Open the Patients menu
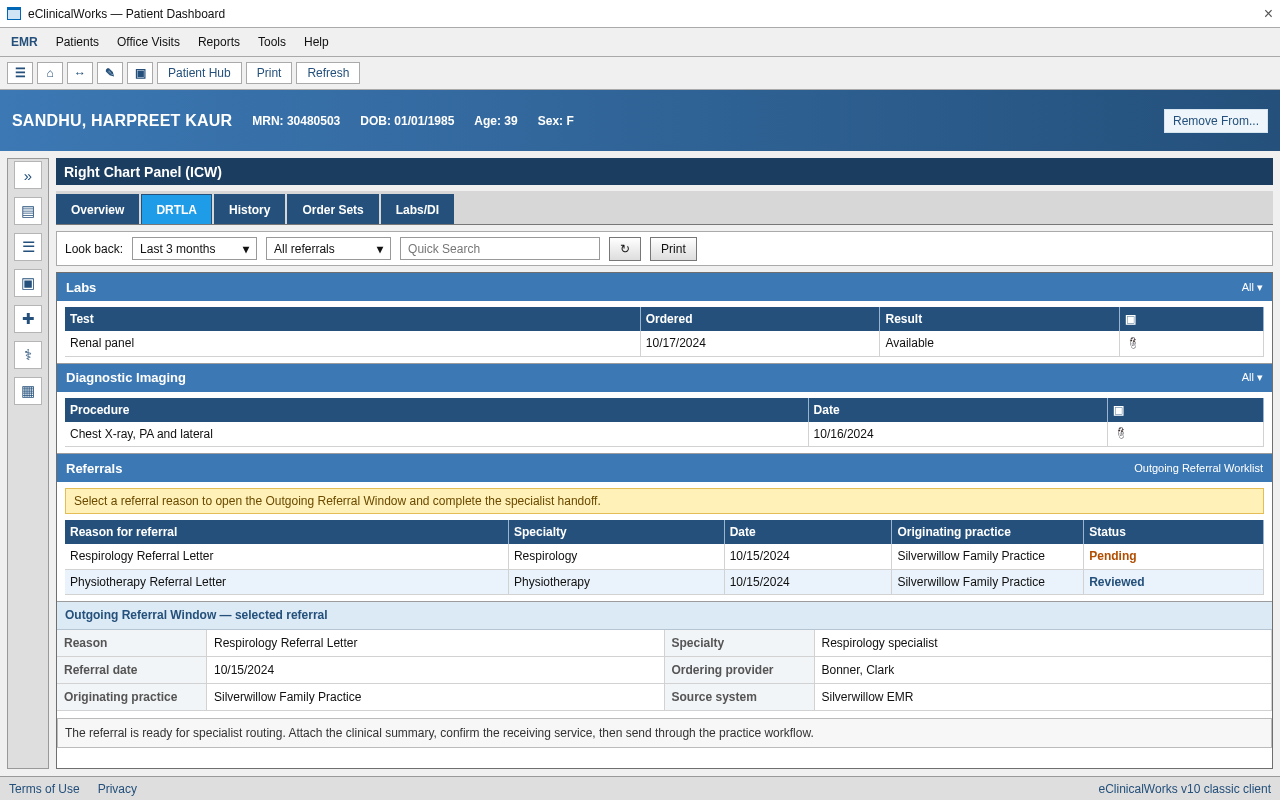The height and width of the screenshot is (800, 1280). coord(77,42)
